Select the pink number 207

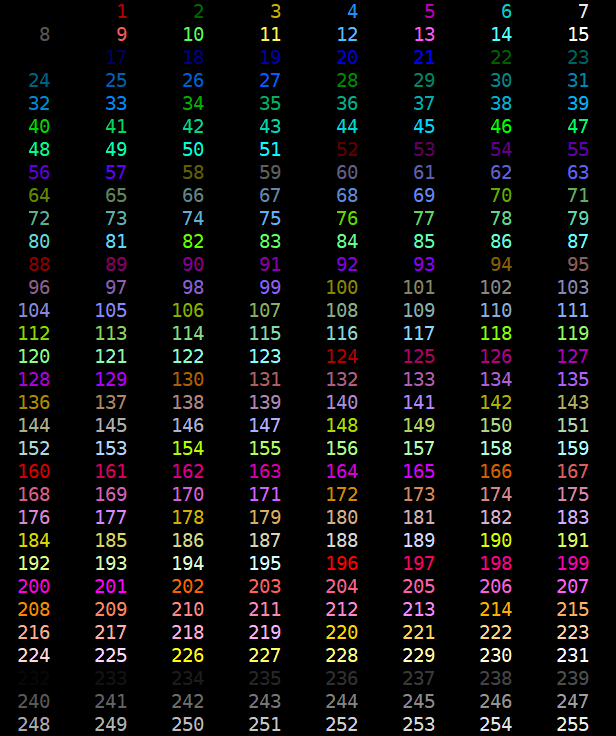(573, 586)
